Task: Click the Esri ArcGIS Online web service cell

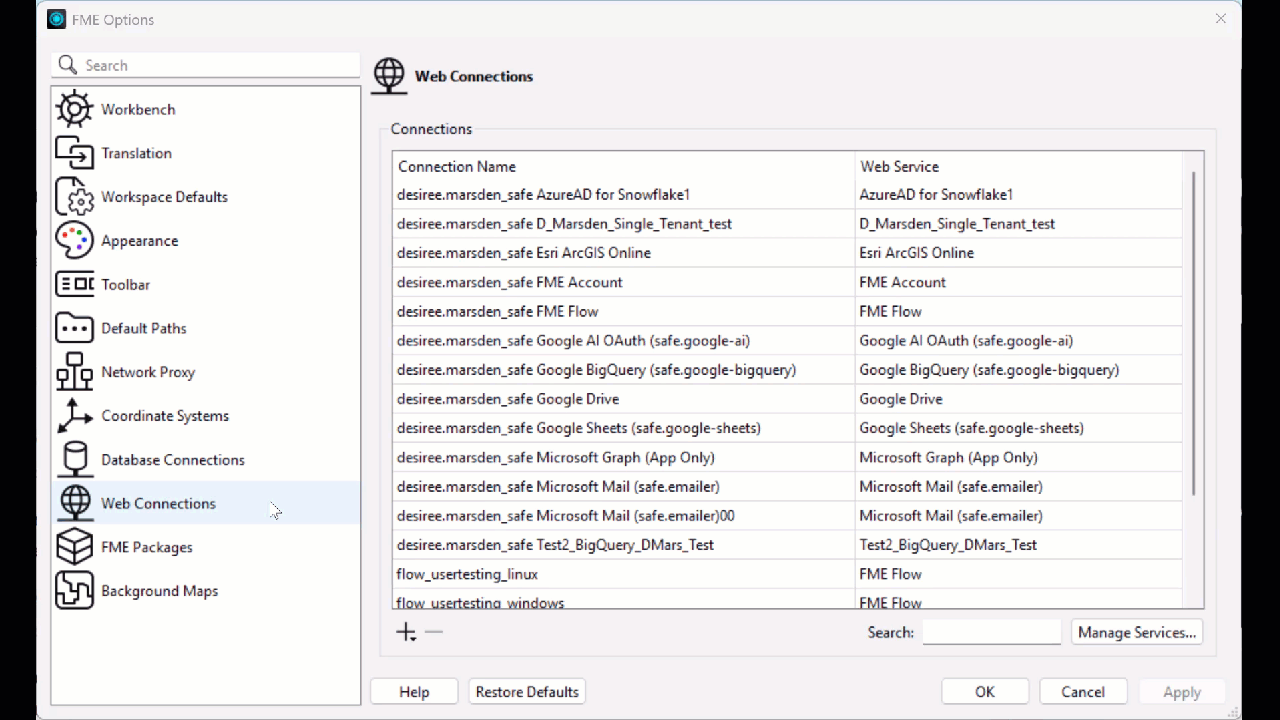Action: click(x=1018, y=253)
